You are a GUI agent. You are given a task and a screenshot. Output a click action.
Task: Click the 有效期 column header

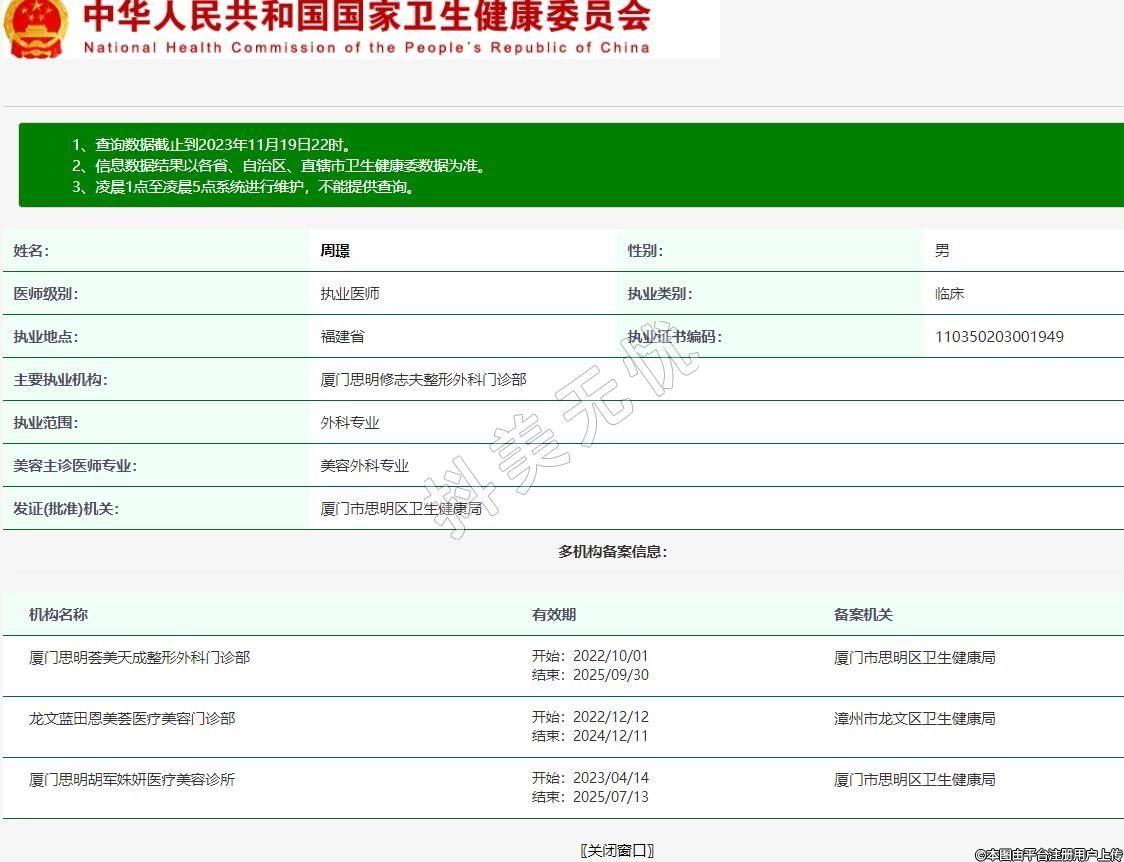[554, 615]
